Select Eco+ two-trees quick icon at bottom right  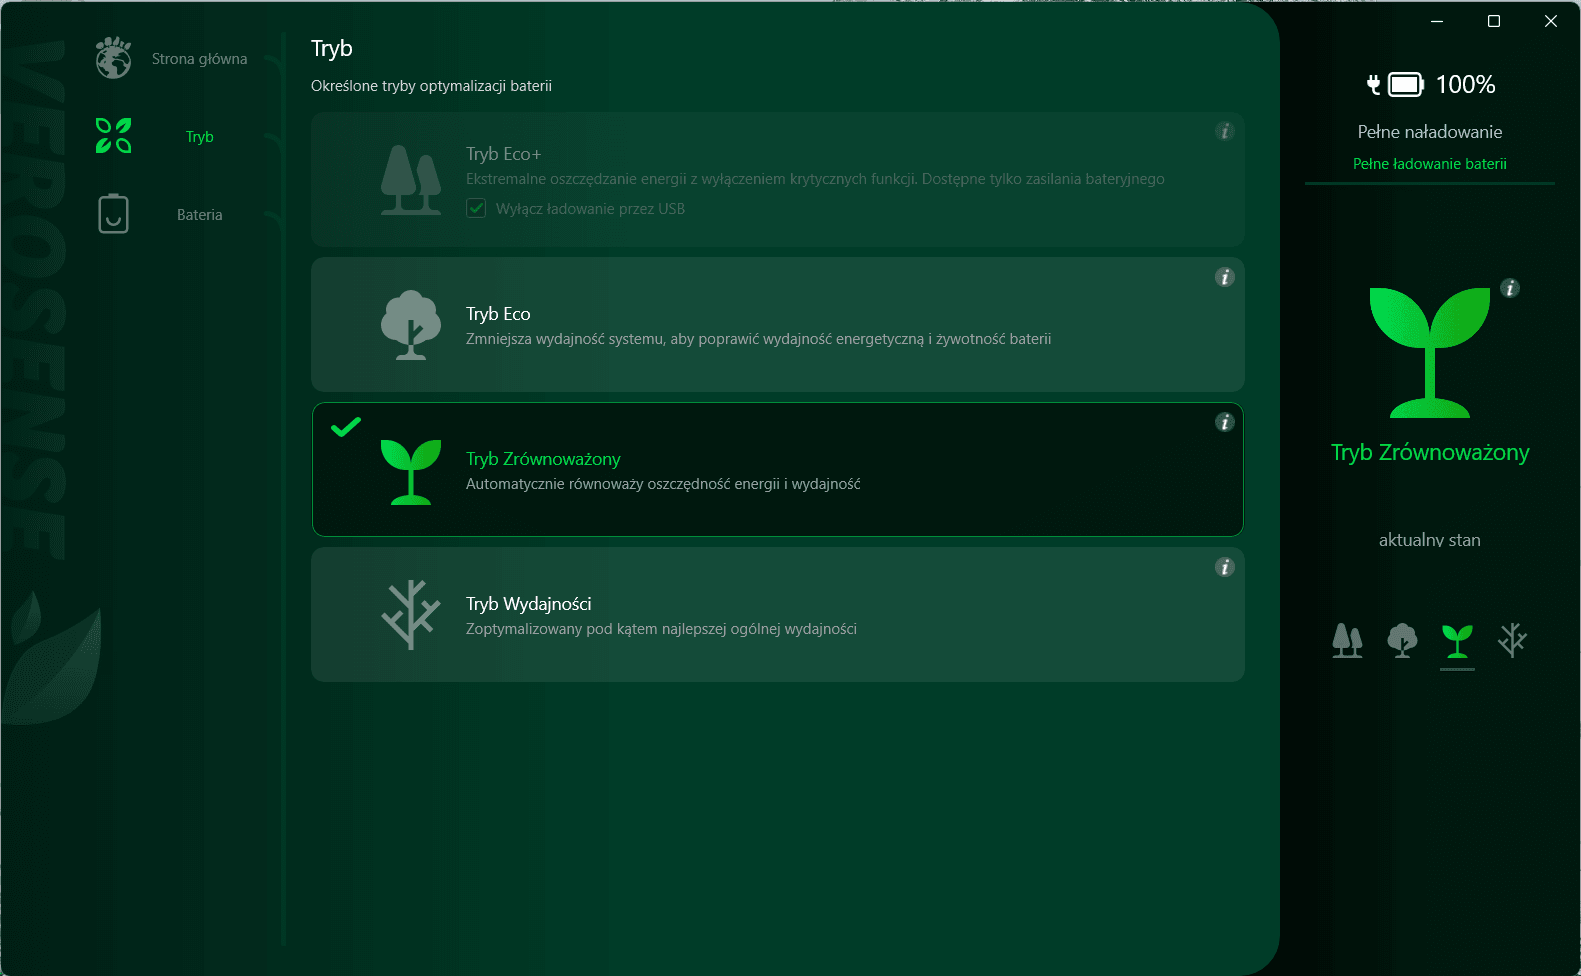(x=1347, y=640)
